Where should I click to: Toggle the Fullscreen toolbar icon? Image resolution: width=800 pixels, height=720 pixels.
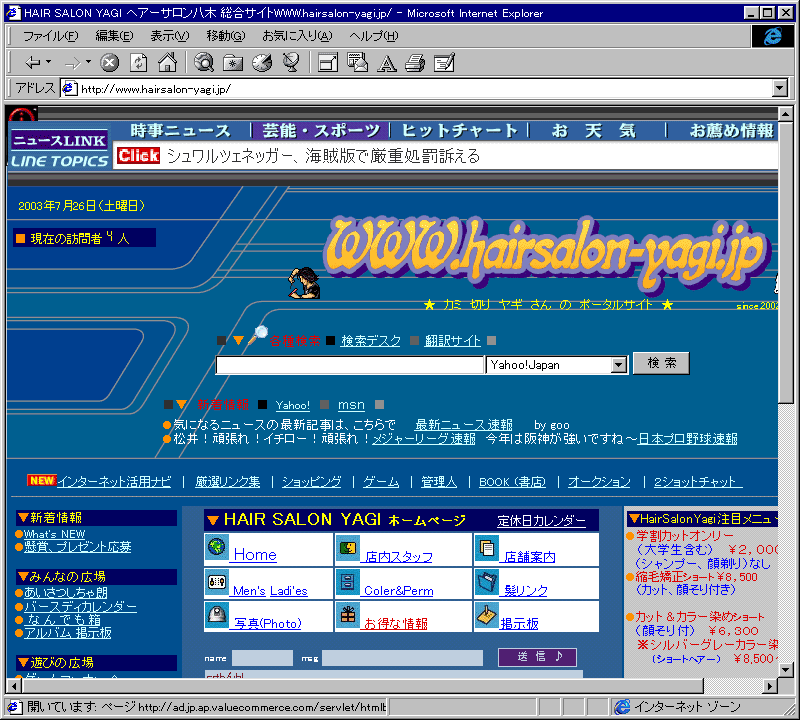pyautogui.click(x=328, y=63)
